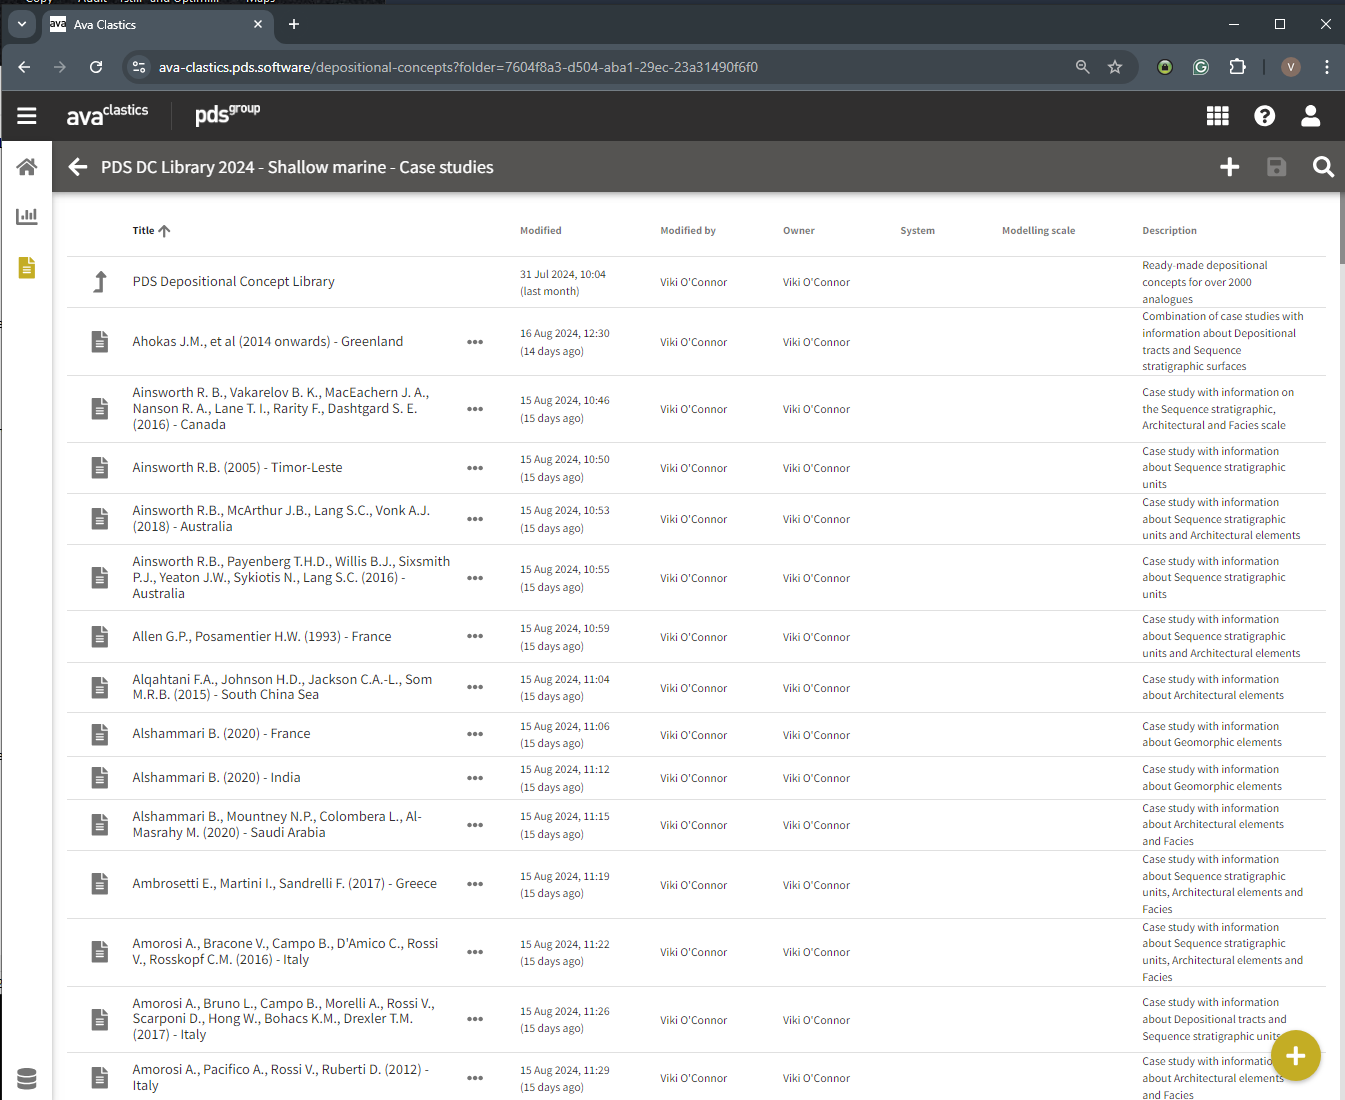Open more options for Amorosi 2016 Italy row
This screenshot has height=1100, width=1345.
tap(475, 952)
